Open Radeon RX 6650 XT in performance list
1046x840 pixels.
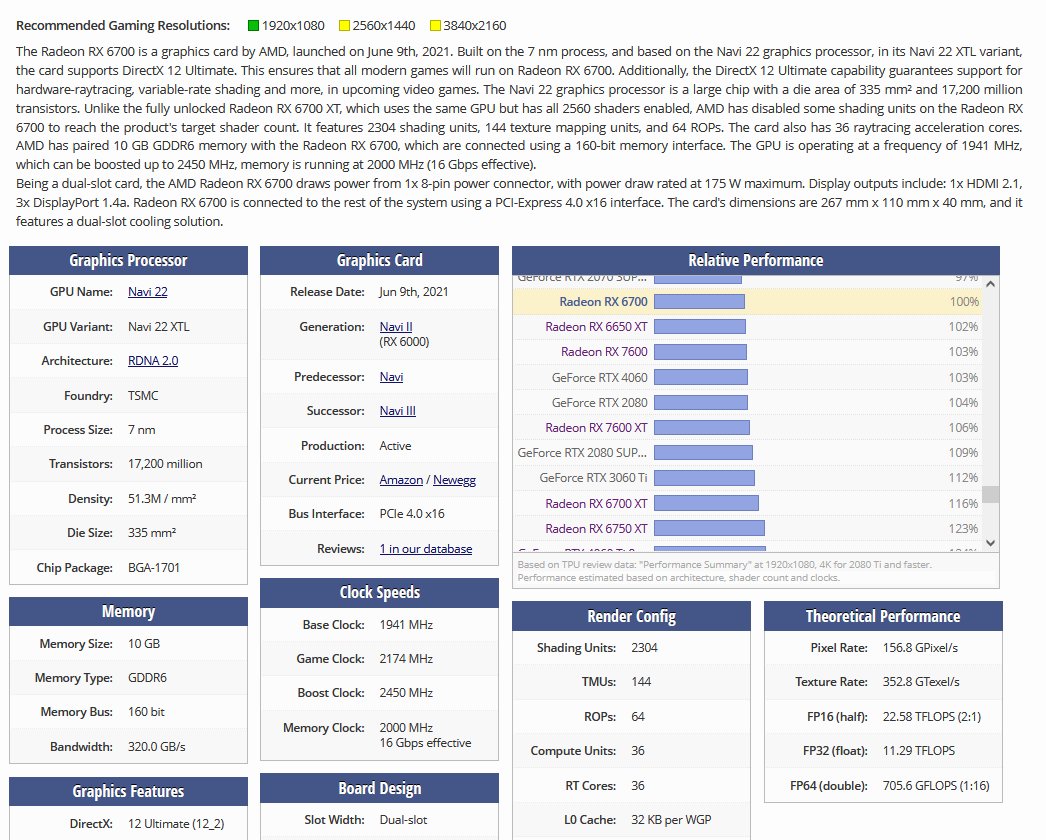point(596,326)
